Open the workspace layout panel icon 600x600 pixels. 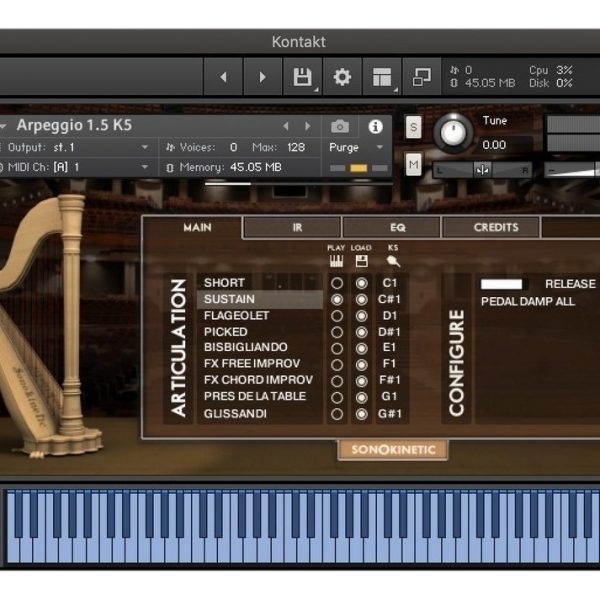382,77
